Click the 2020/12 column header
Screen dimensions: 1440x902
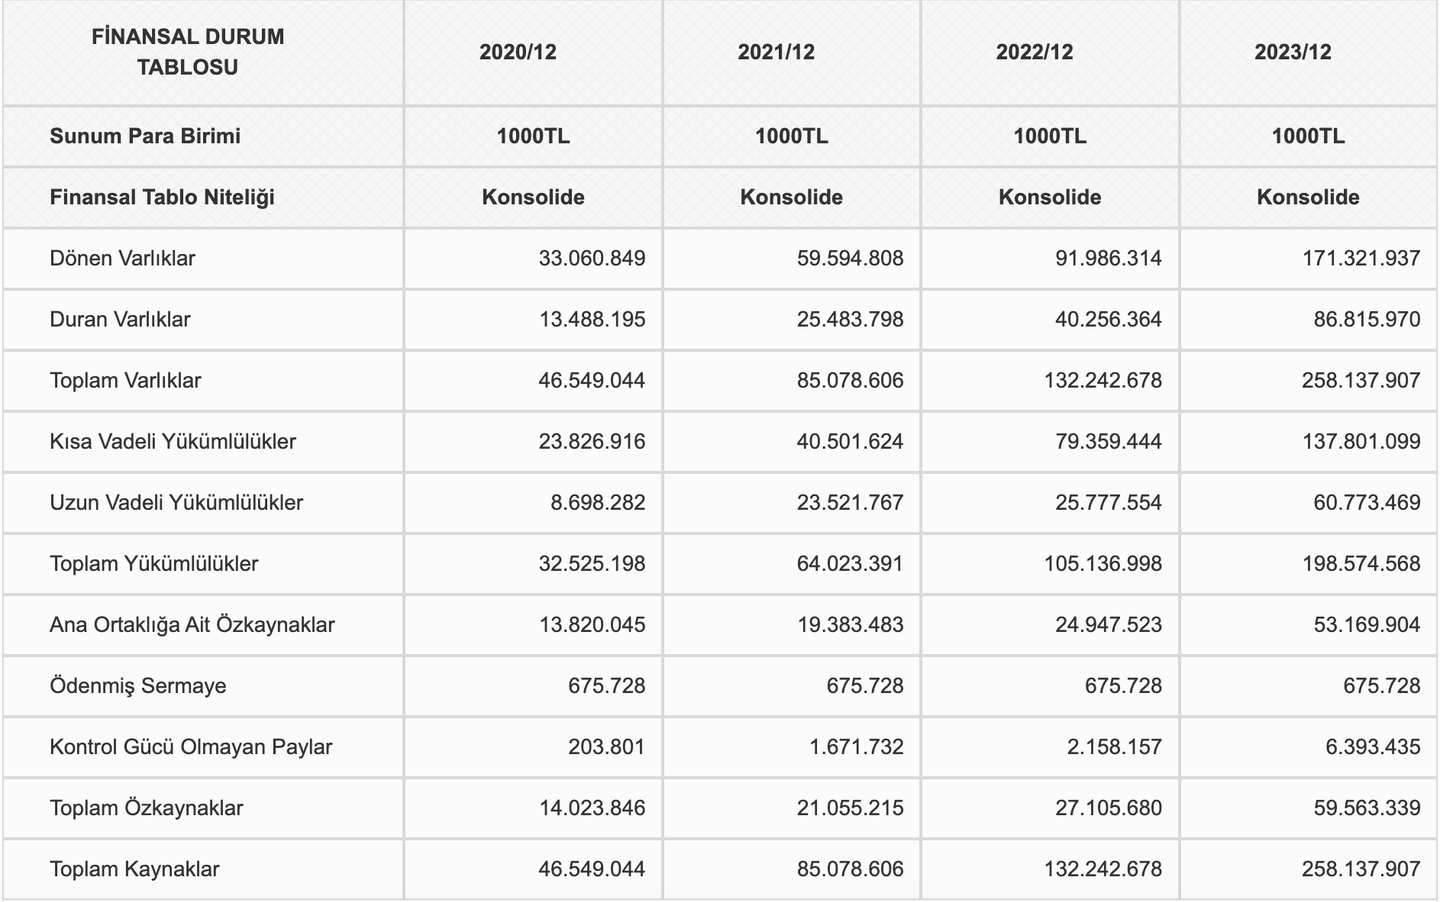pyautogui.click(x=517, y=52)
